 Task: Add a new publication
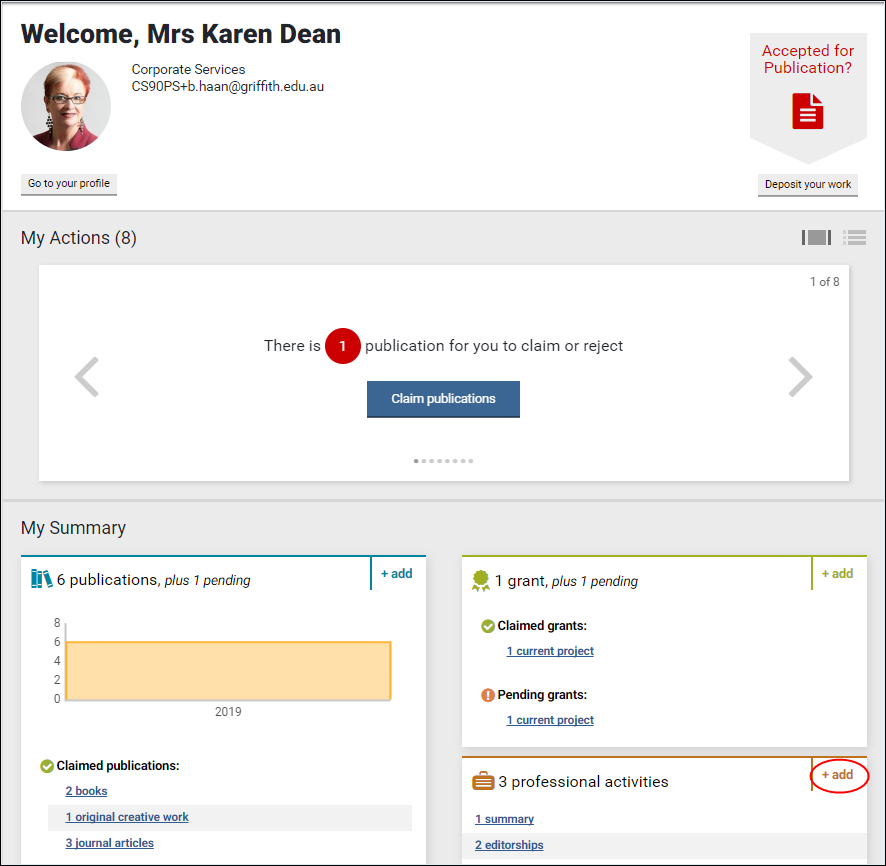[396, 574]
